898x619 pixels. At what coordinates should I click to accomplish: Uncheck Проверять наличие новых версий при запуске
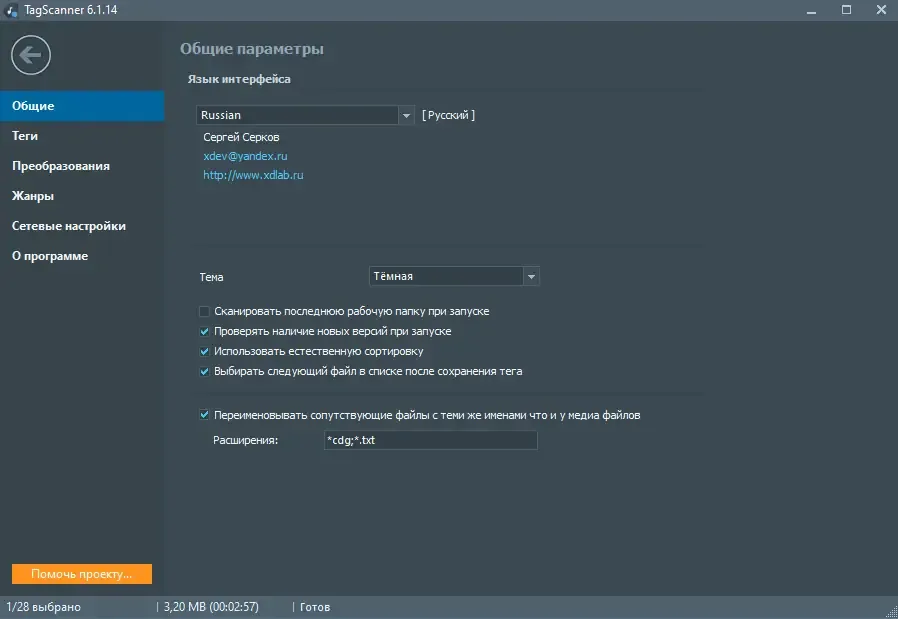[204, 331]
